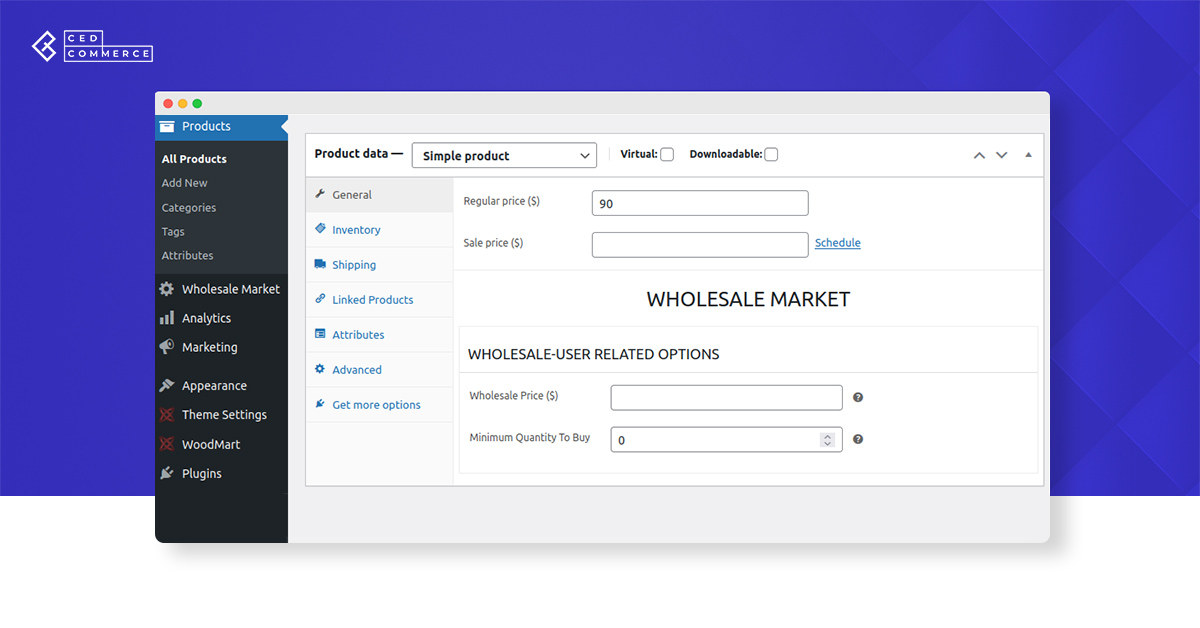This screenshot has width=1200, height=628.
Task: Click the yellow minimize window dot
Action: click(x=183, y=103)
